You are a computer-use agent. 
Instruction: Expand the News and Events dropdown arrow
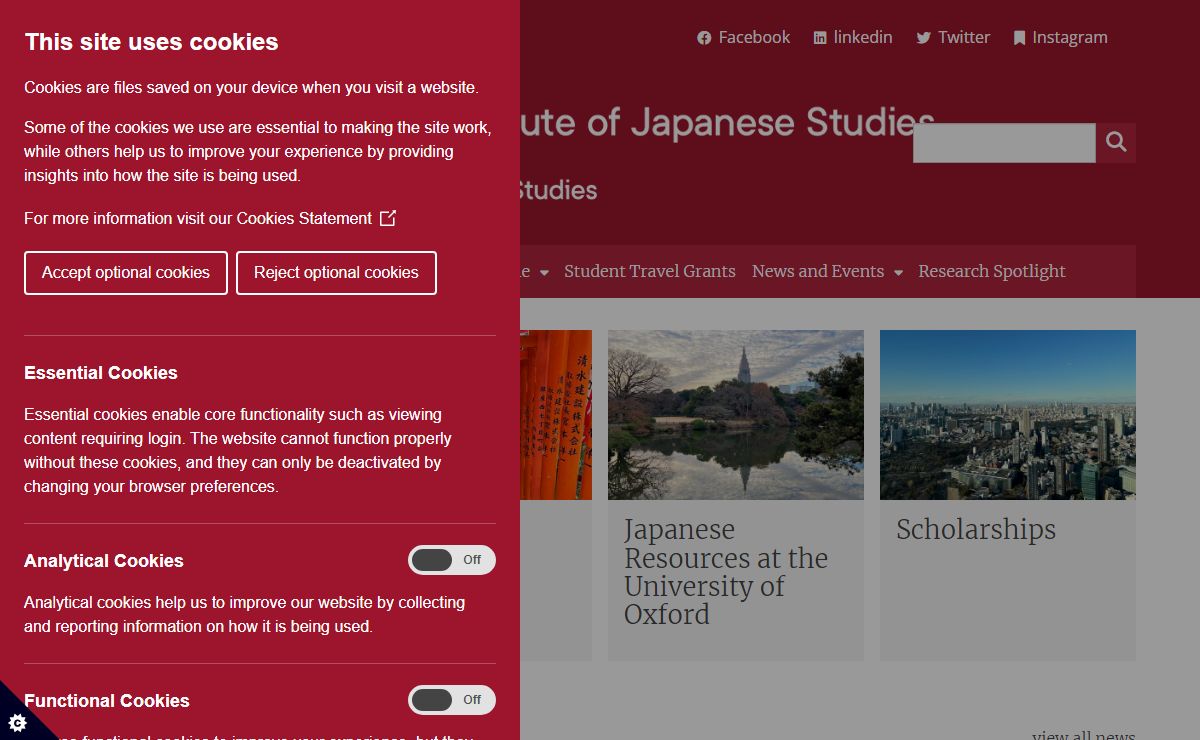[x=898, y=272]
